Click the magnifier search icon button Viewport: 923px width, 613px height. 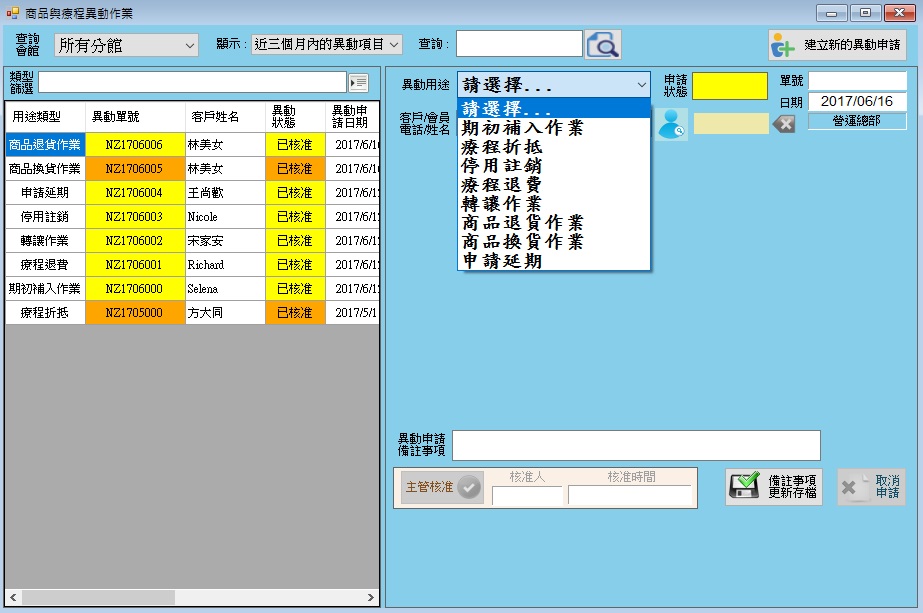(603, 45)
